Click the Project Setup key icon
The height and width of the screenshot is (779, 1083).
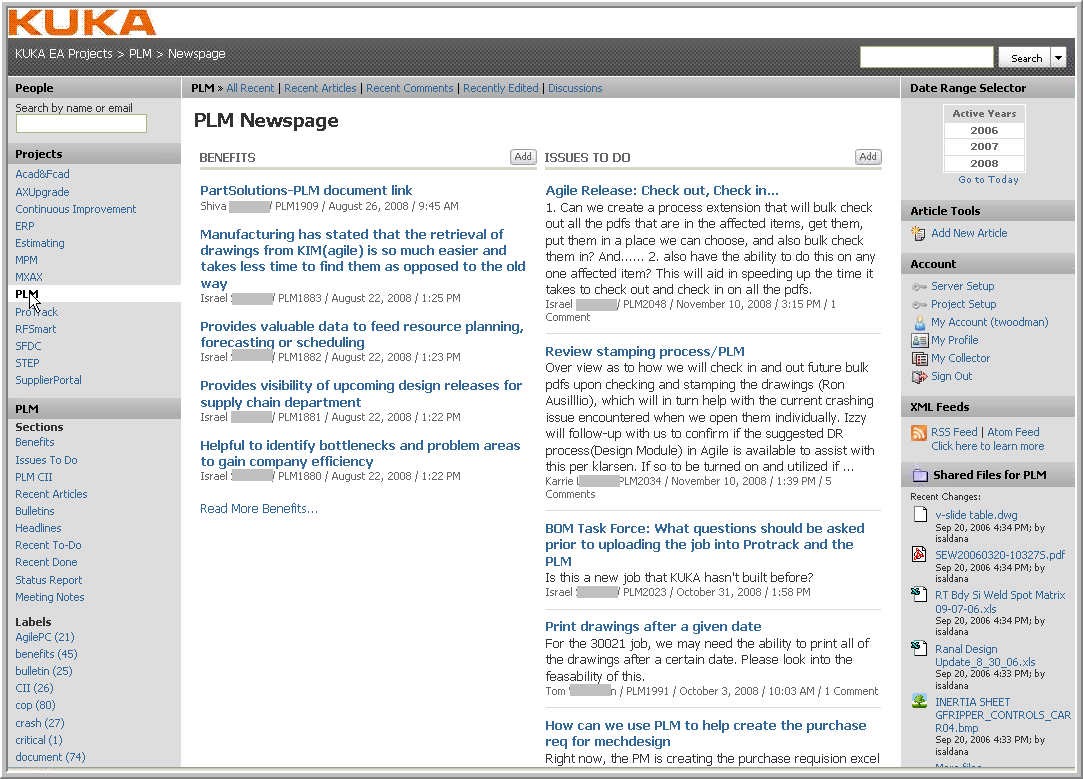918,304
